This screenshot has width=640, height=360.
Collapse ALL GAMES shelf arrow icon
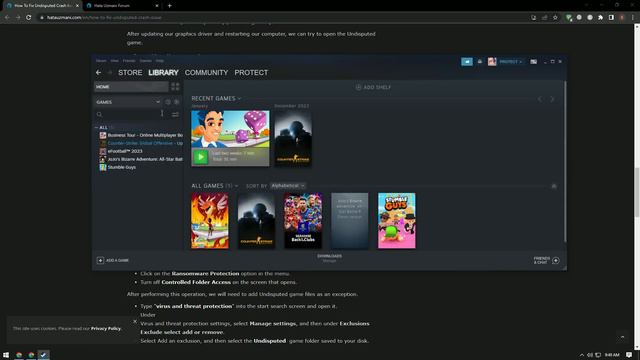pyautogui.click(x=554, y=186)
